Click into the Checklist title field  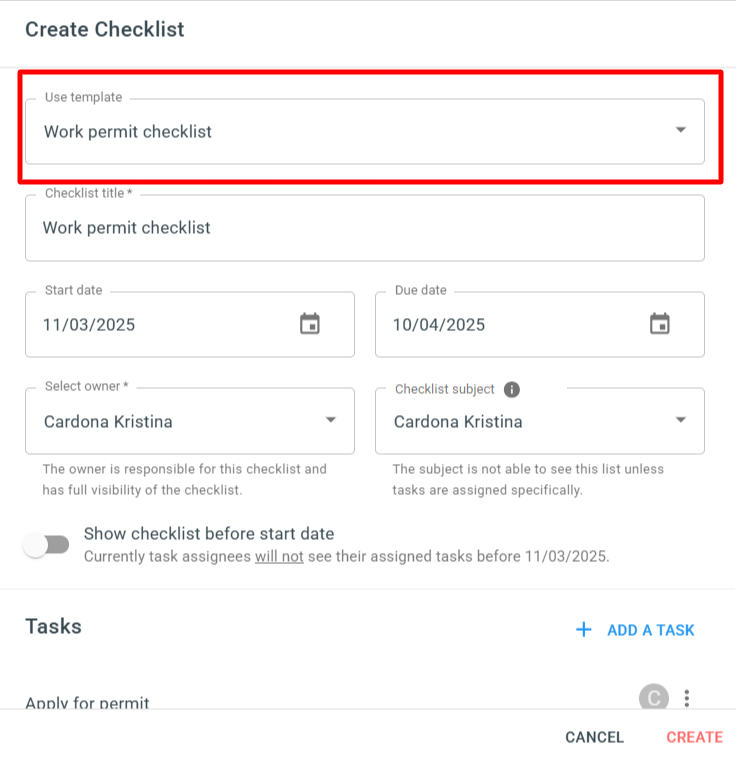[365, 228]
